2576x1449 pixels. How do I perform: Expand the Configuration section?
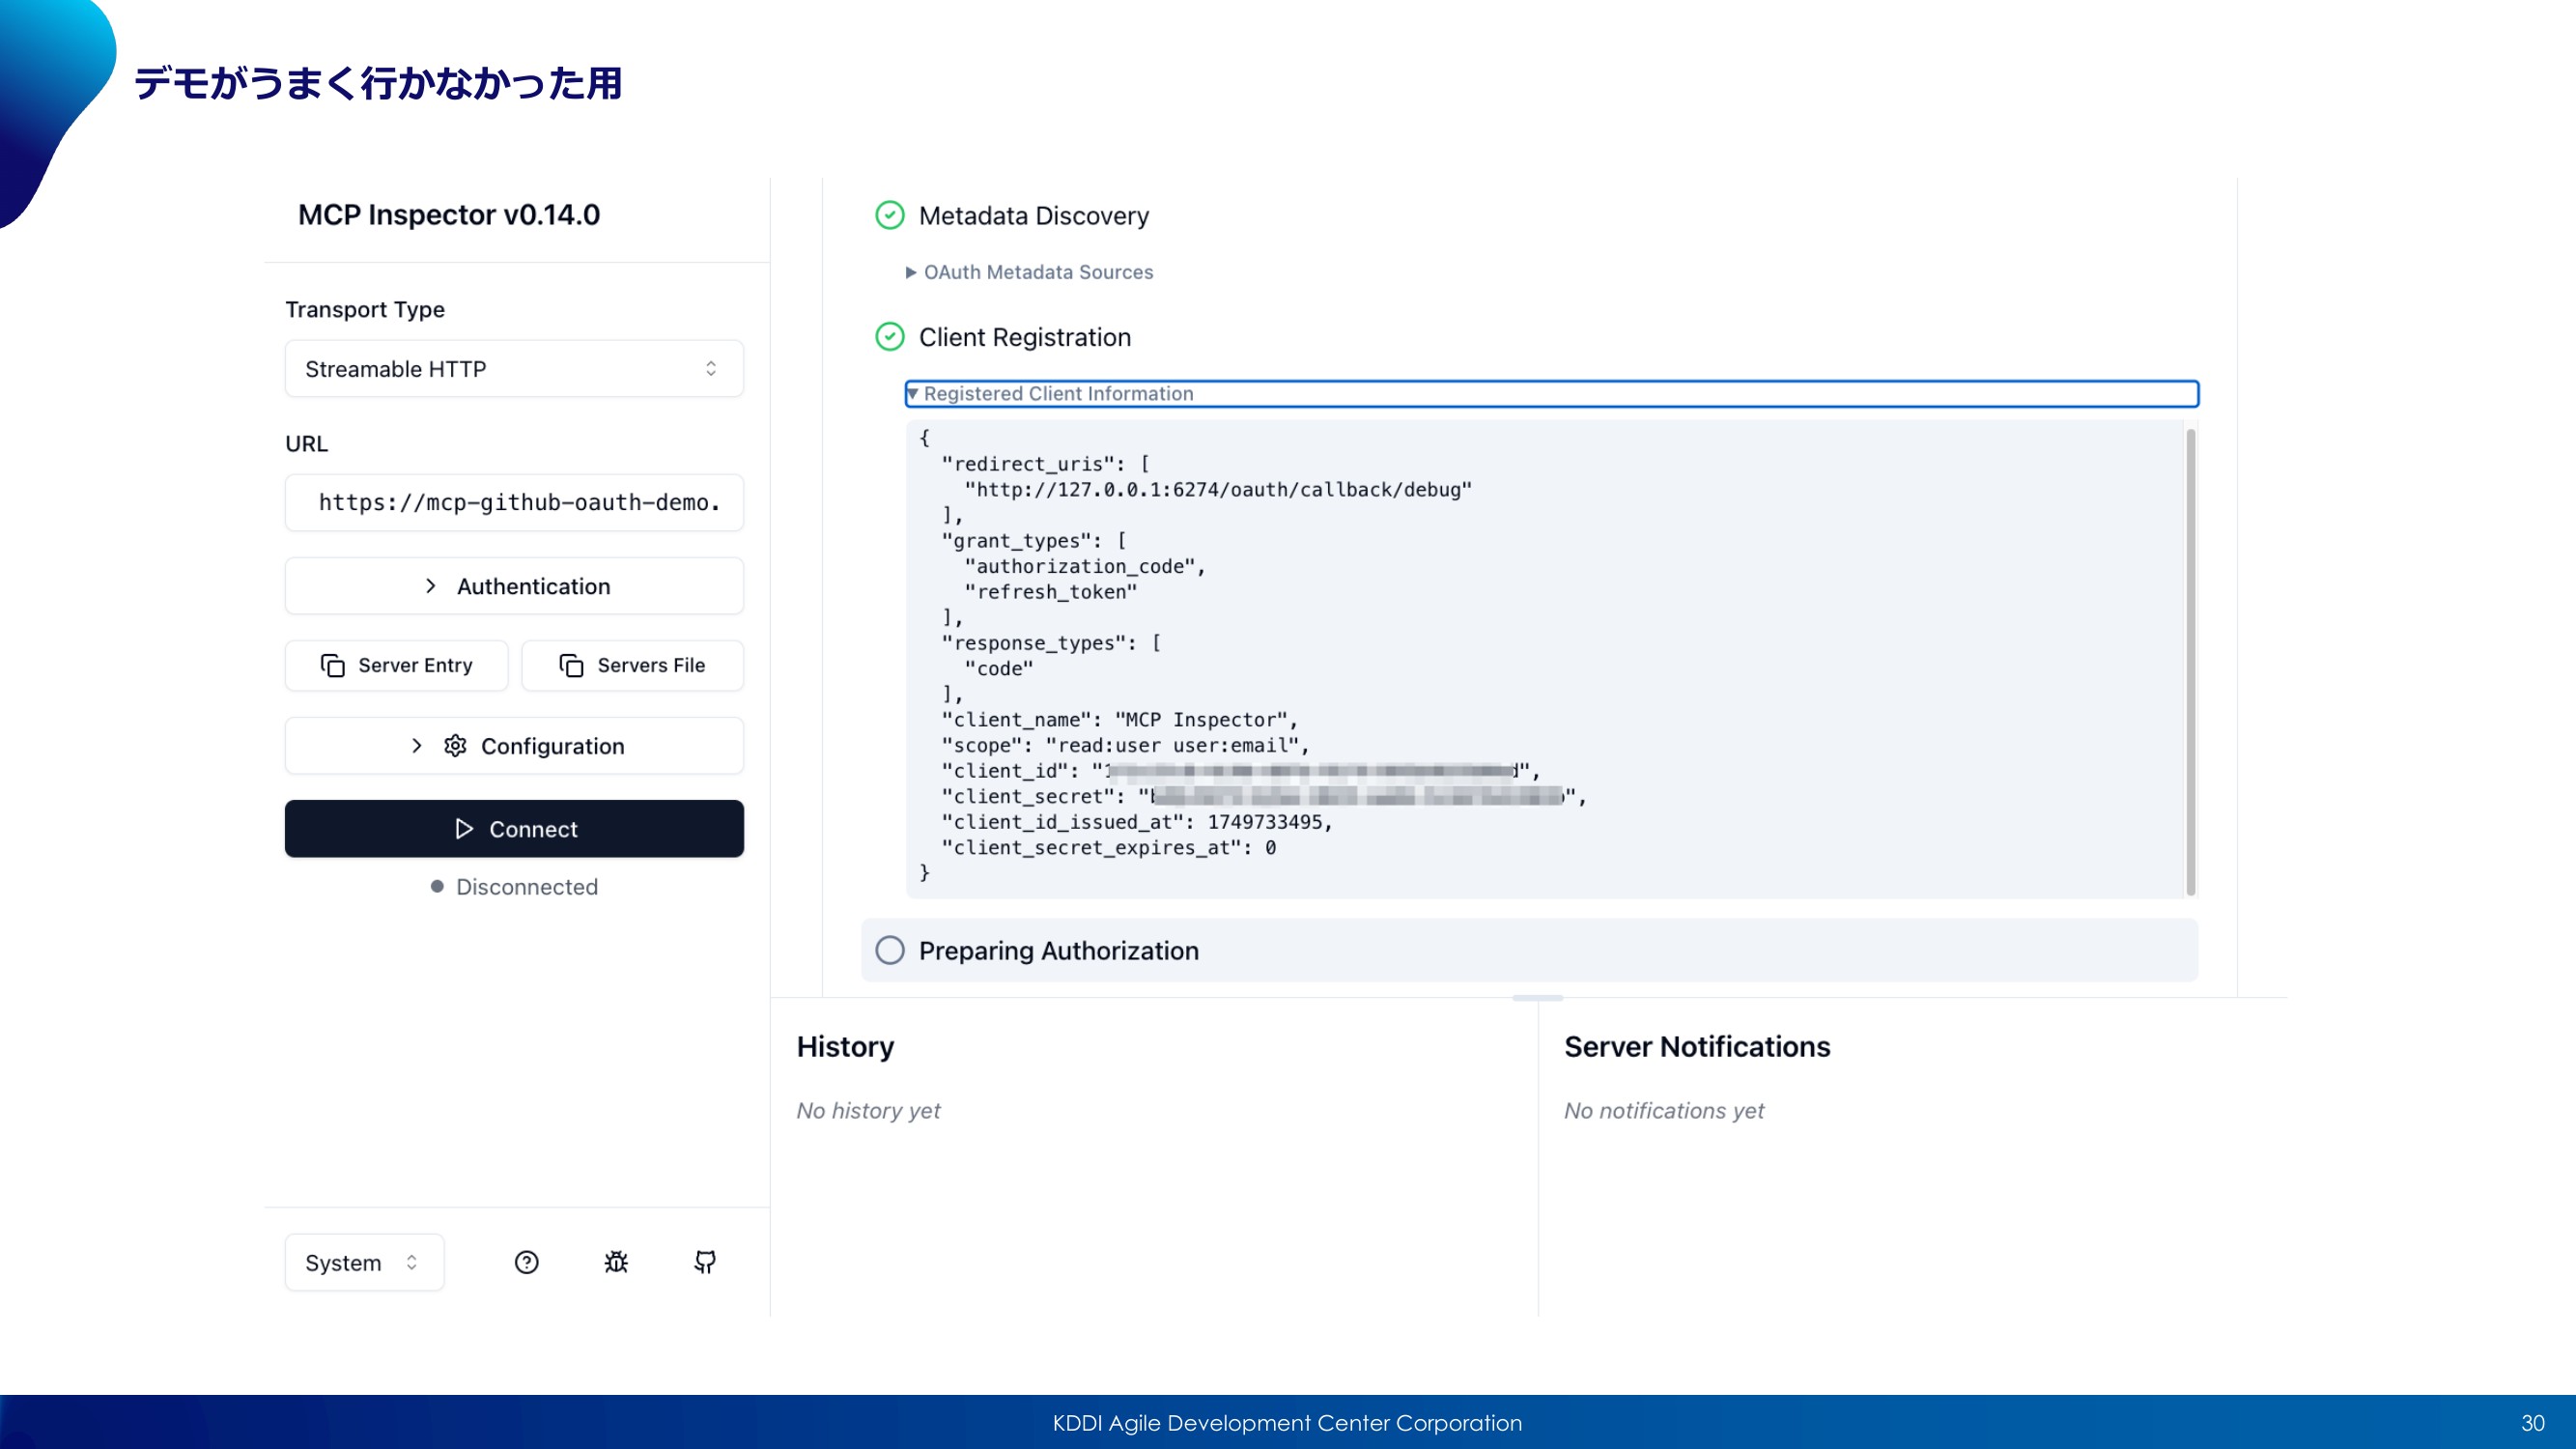coord(514,746)
